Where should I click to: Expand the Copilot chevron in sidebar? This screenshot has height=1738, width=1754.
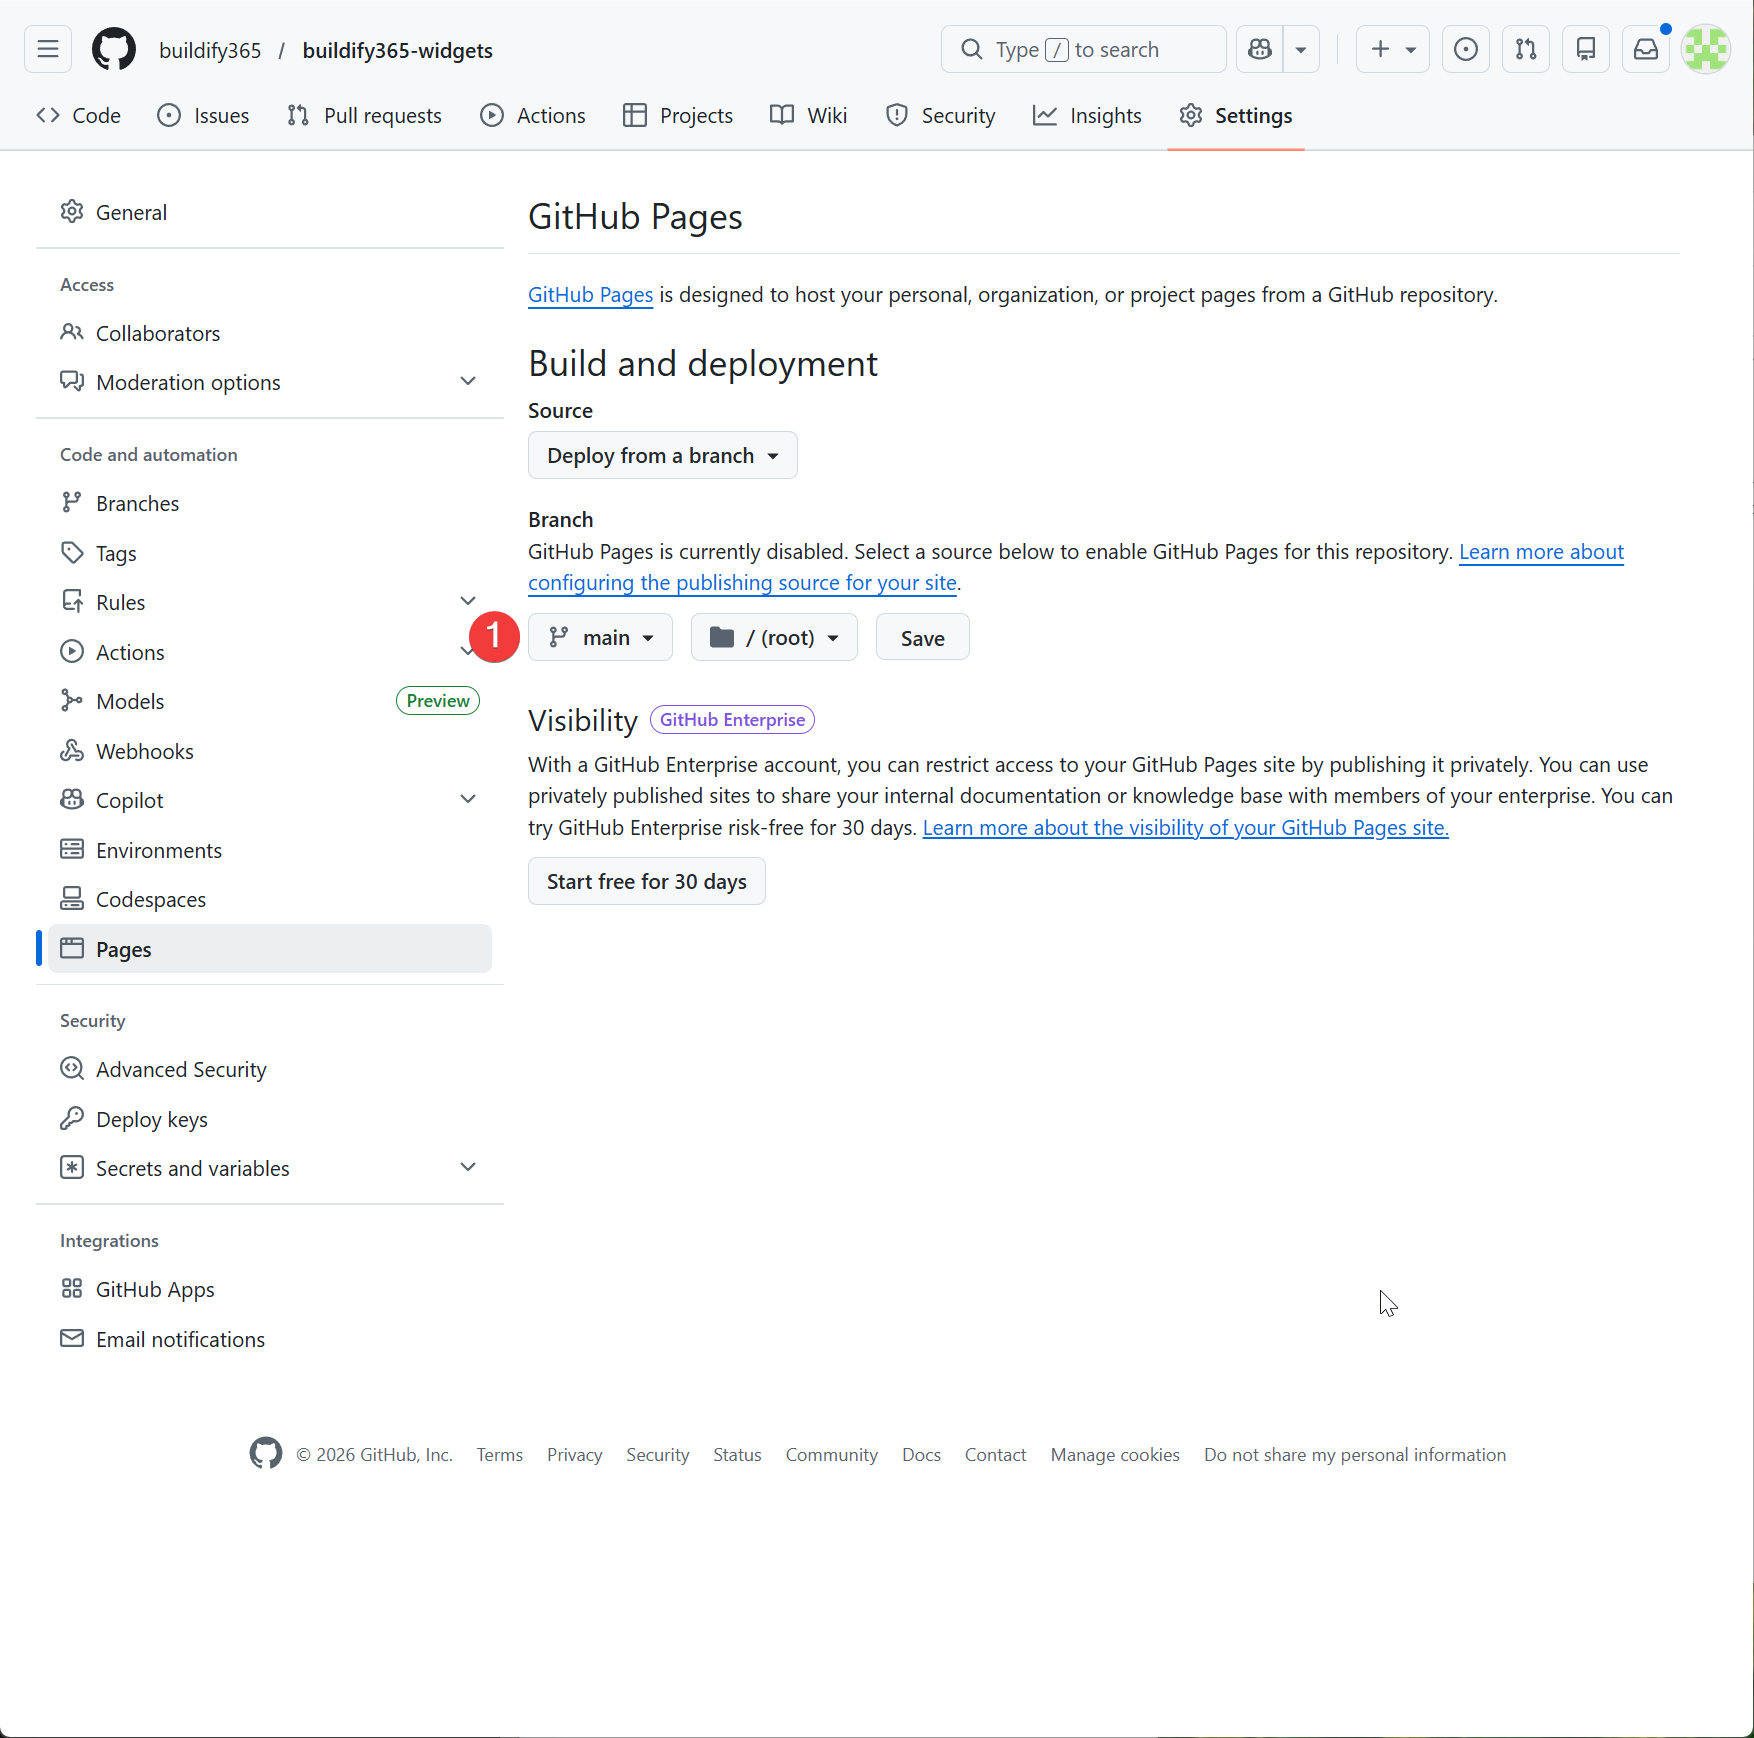[x=468, y=800]
